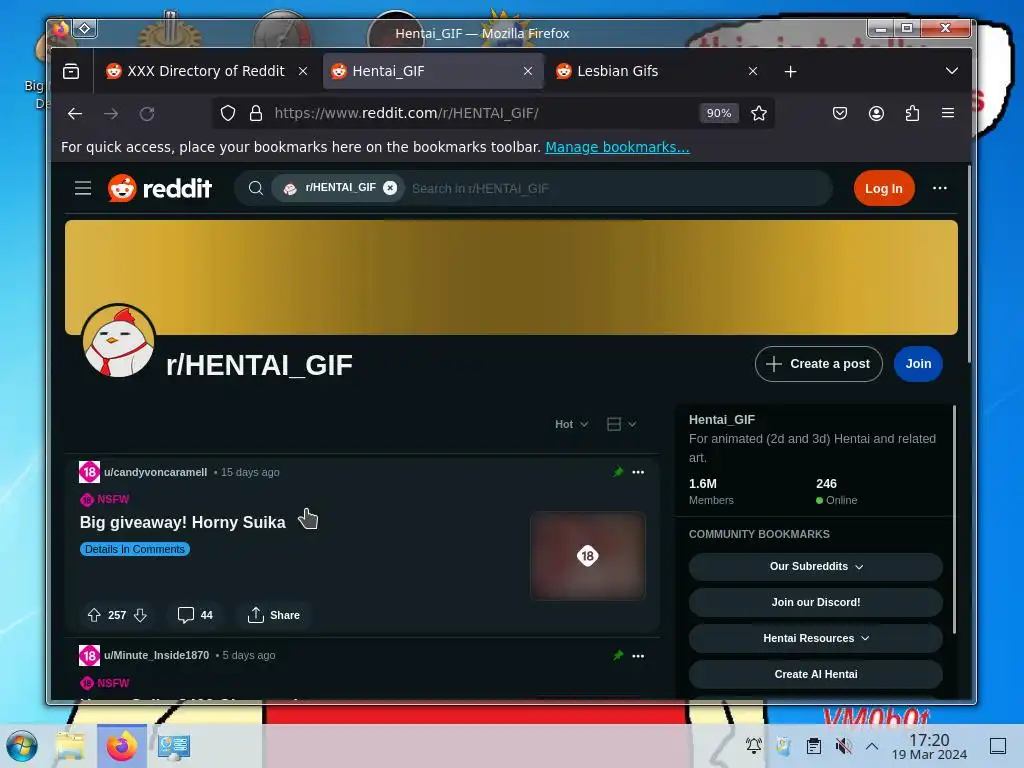Click the Join community button
This screenshot has width=1024, height=768.
pyautogui.click(x=918, y=364)
